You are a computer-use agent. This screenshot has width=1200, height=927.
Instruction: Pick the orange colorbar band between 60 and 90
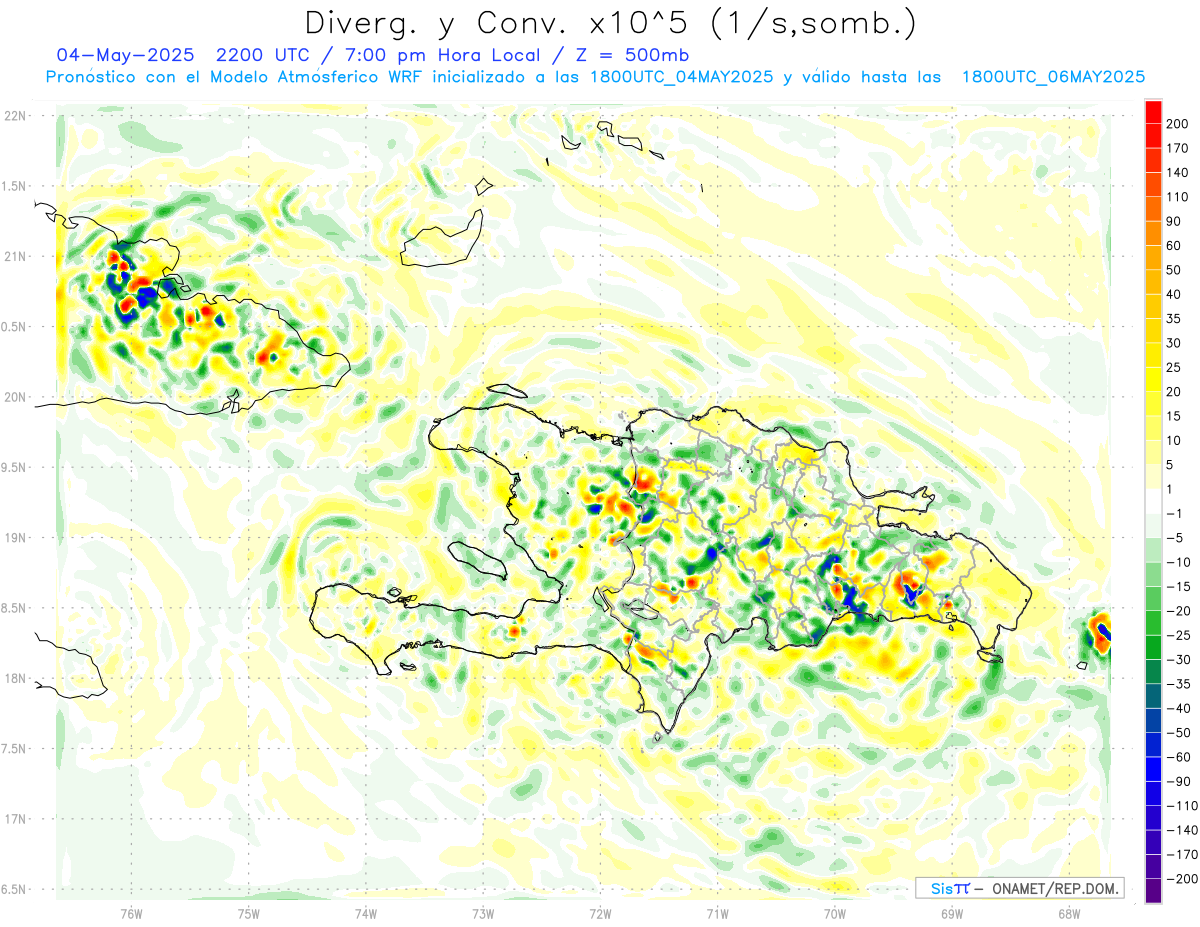[x=1154, y=234]
